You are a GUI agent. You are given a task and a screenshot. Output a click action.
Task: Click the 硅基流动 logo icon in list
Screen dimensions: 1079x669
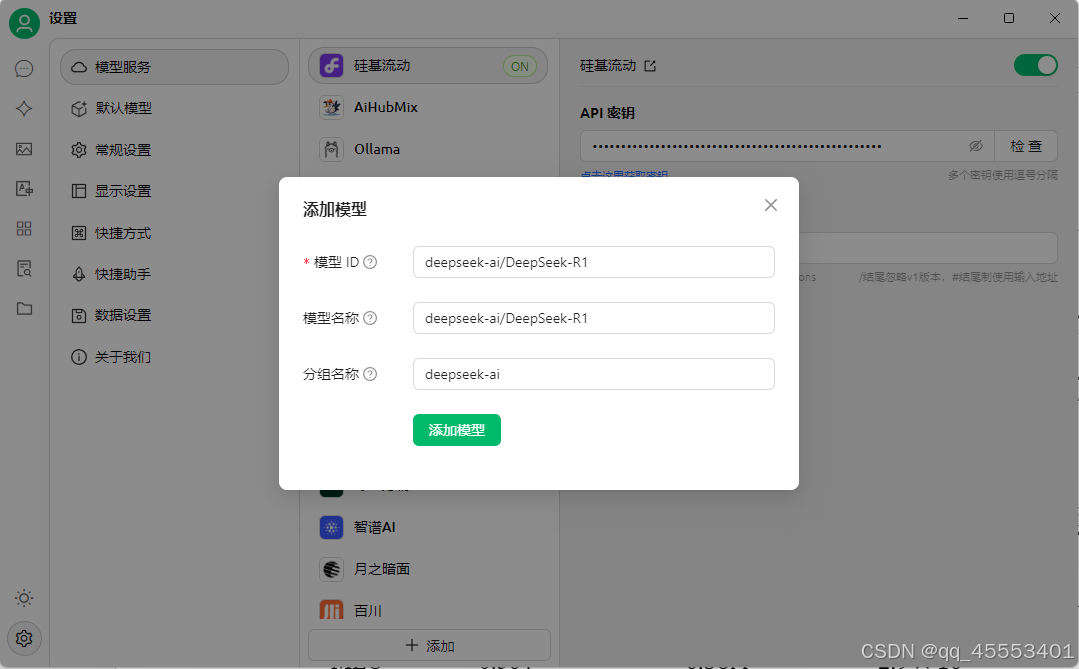tap(332, 65)
